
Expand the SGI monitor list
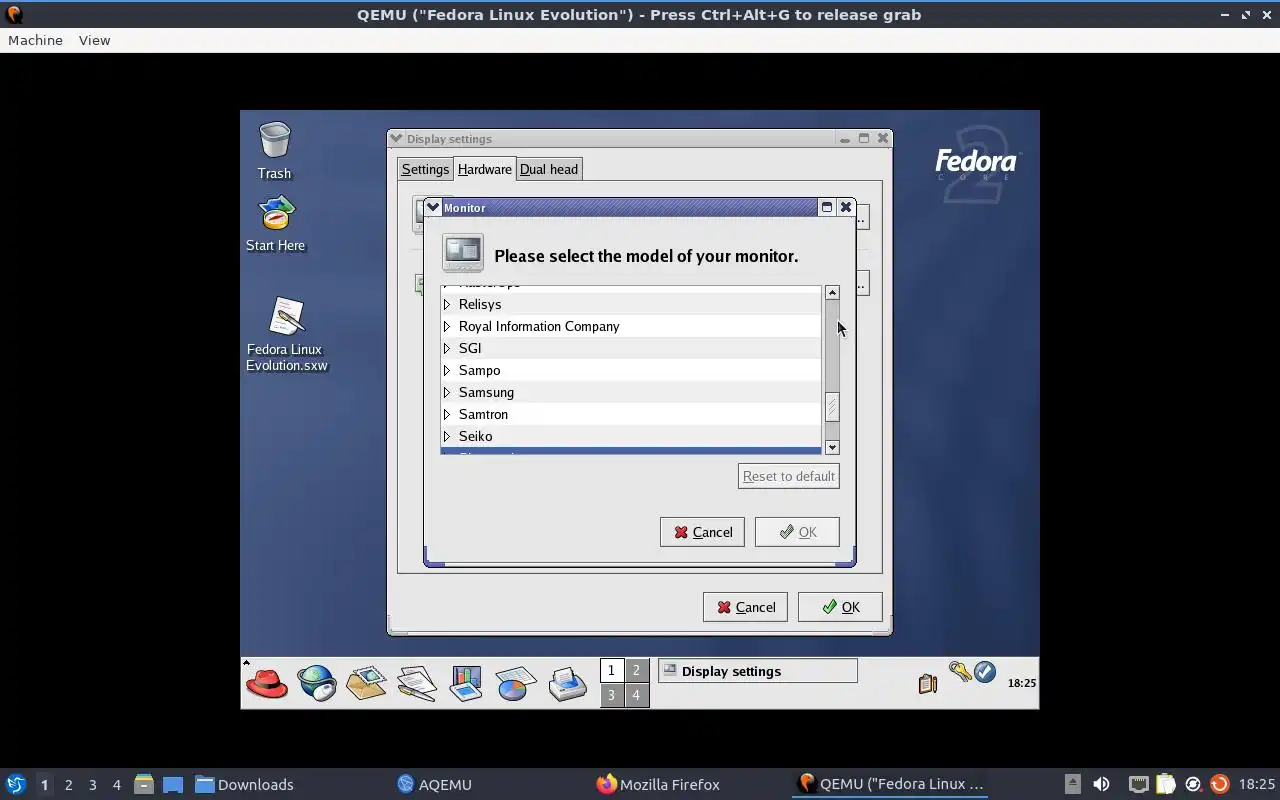pyautogui.click(x=447, y=348)
